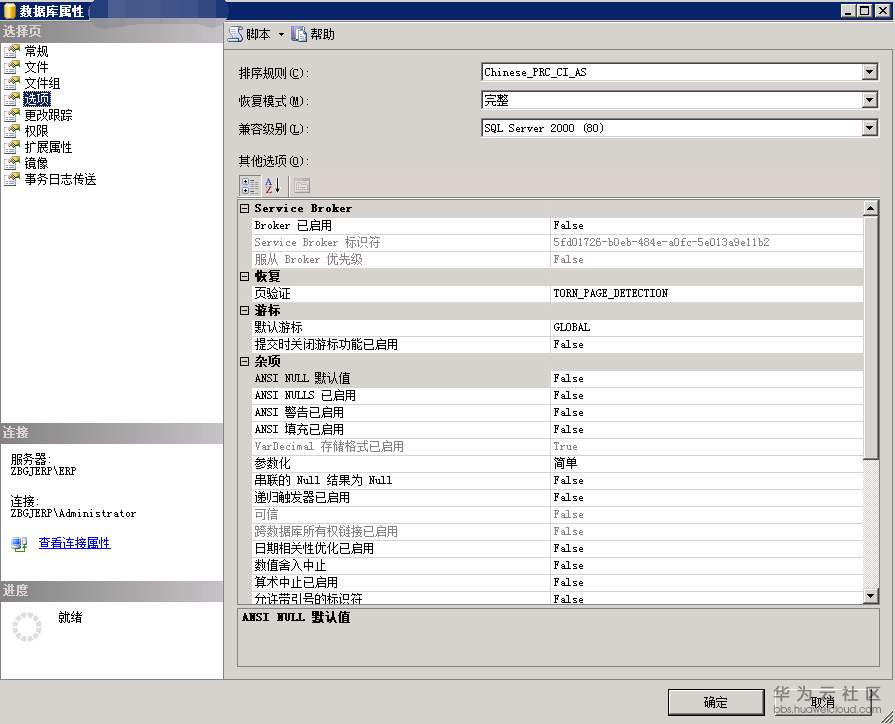Collapse the 恢复 category

[244, 276]
